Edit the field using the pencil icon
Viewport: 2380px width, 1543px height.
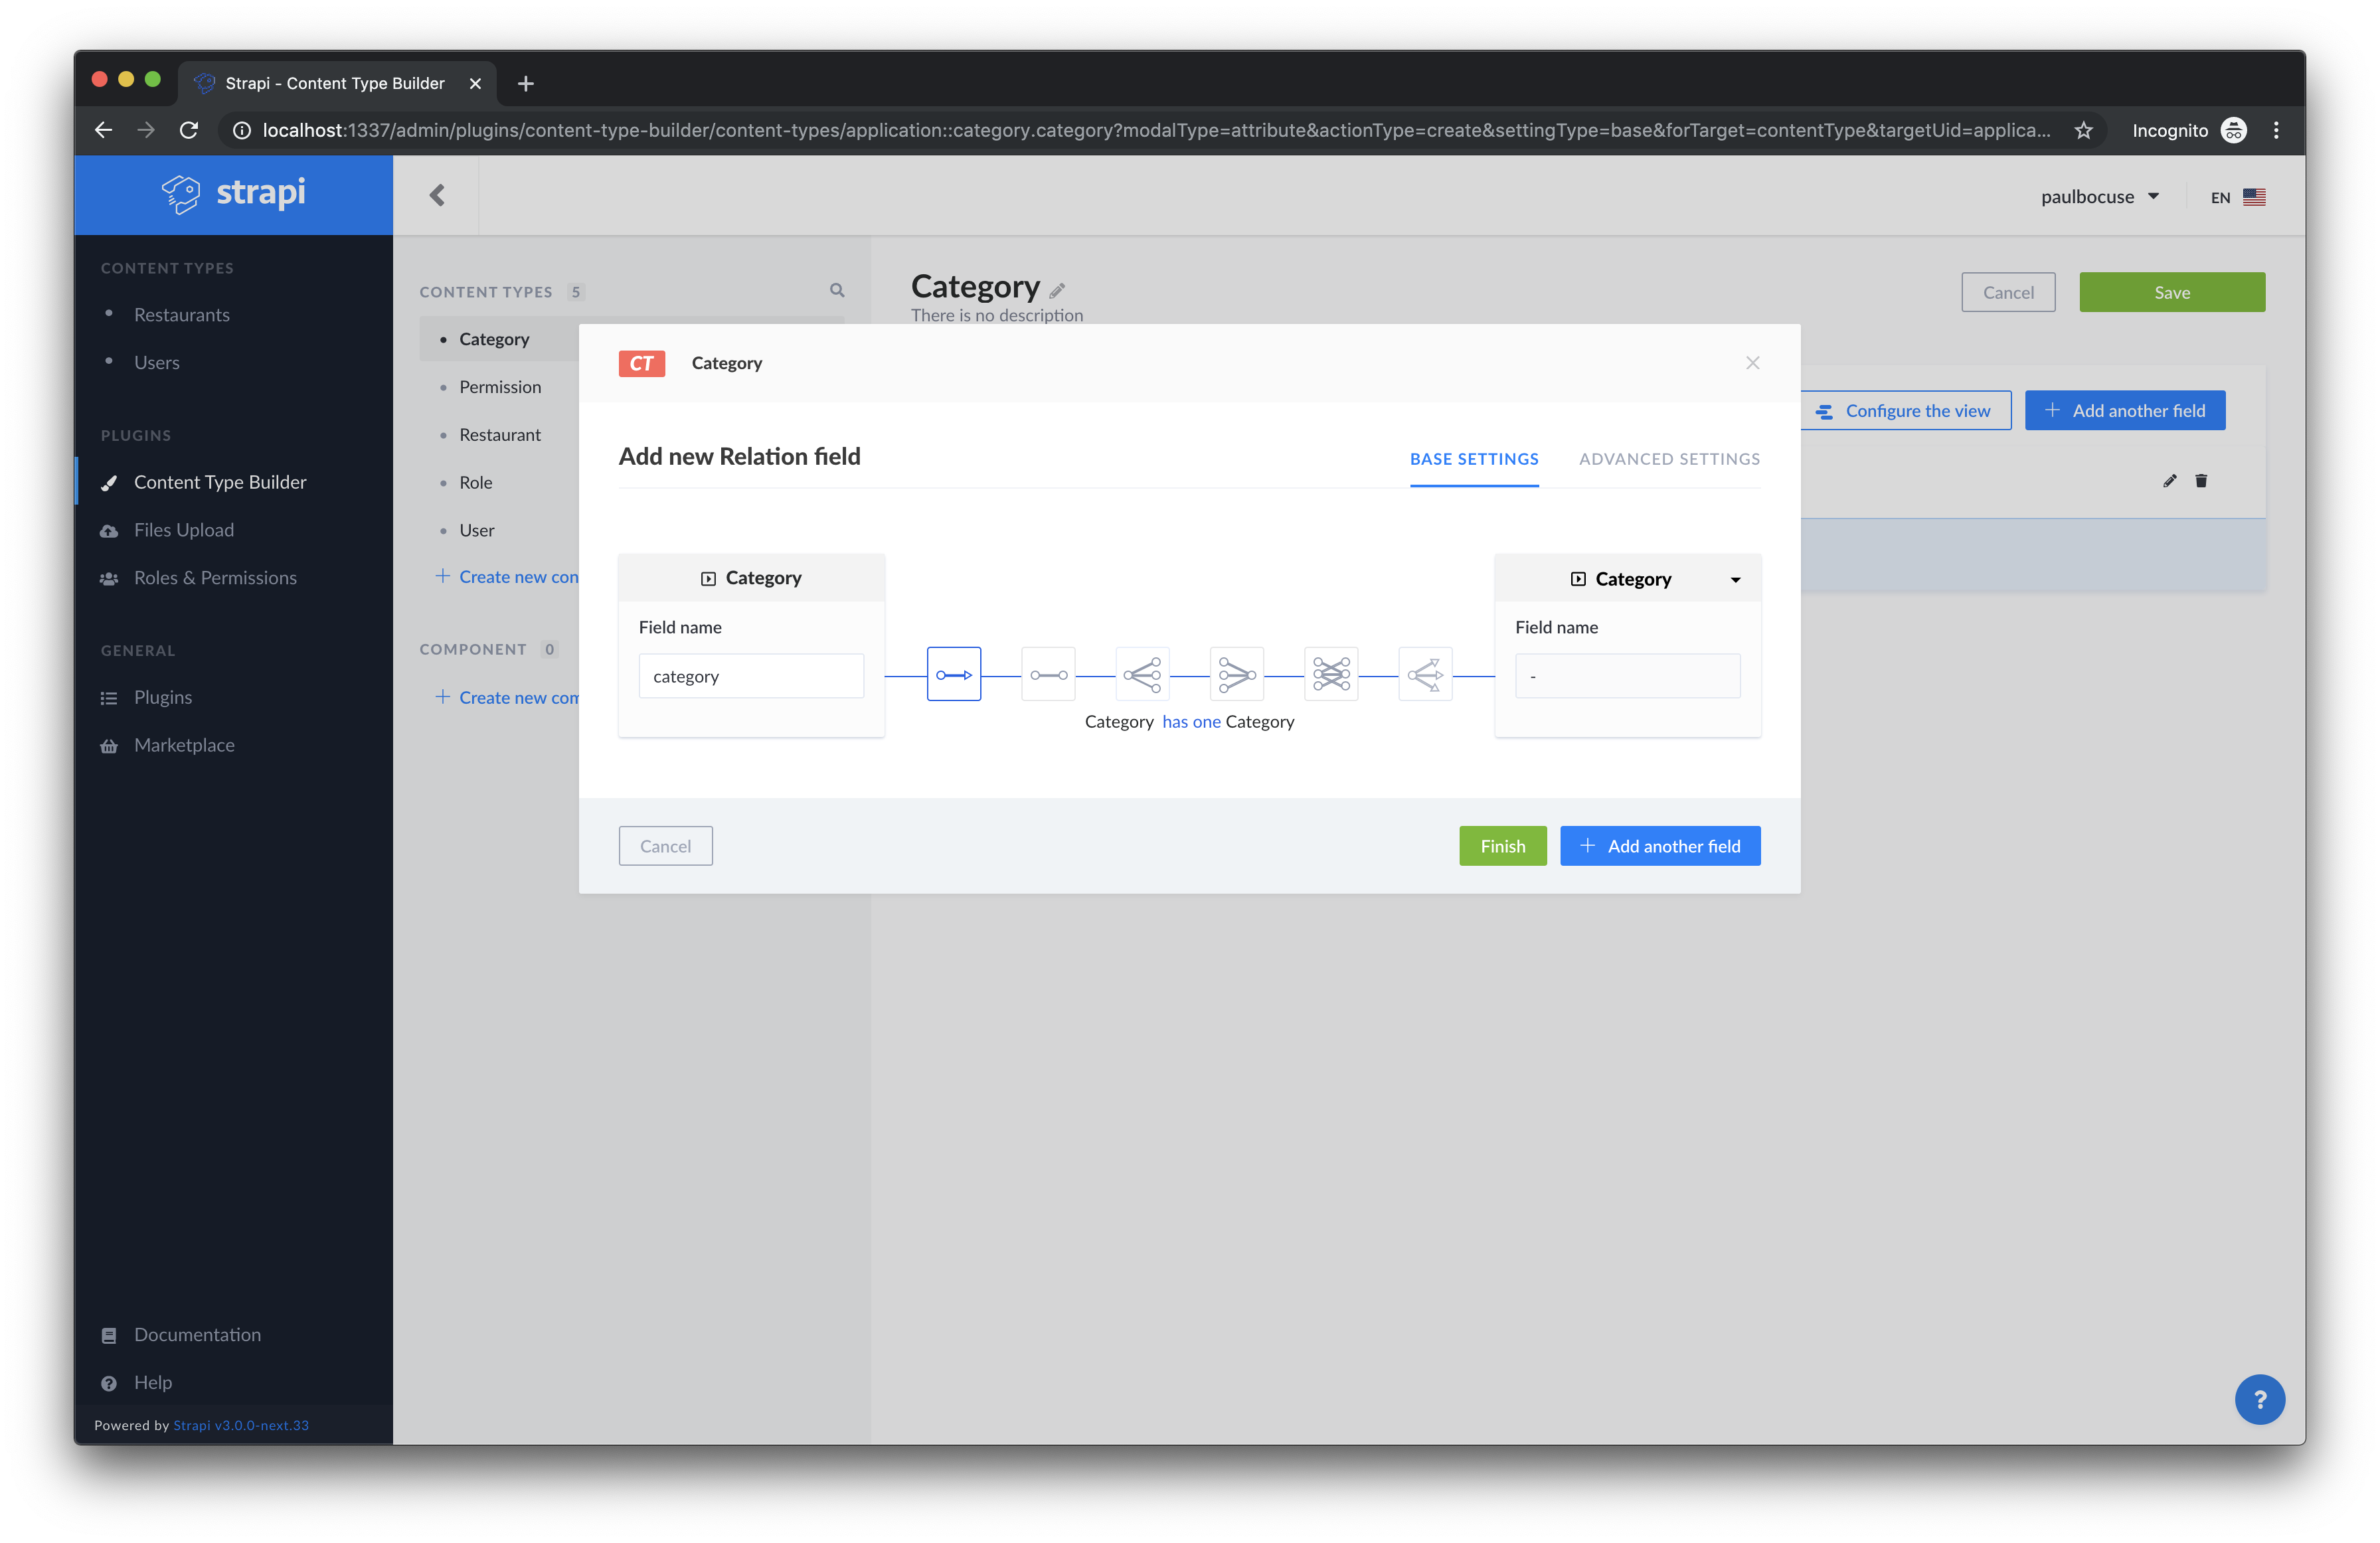pos(2169,481)
